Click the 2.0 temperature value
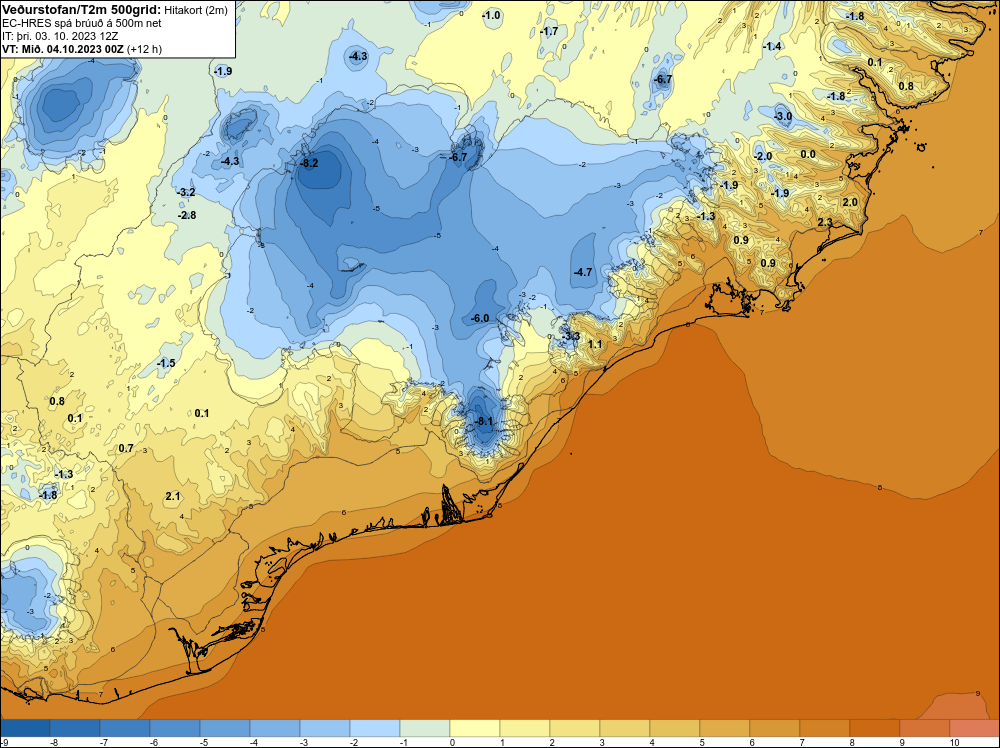 click(x=849, y=202)
